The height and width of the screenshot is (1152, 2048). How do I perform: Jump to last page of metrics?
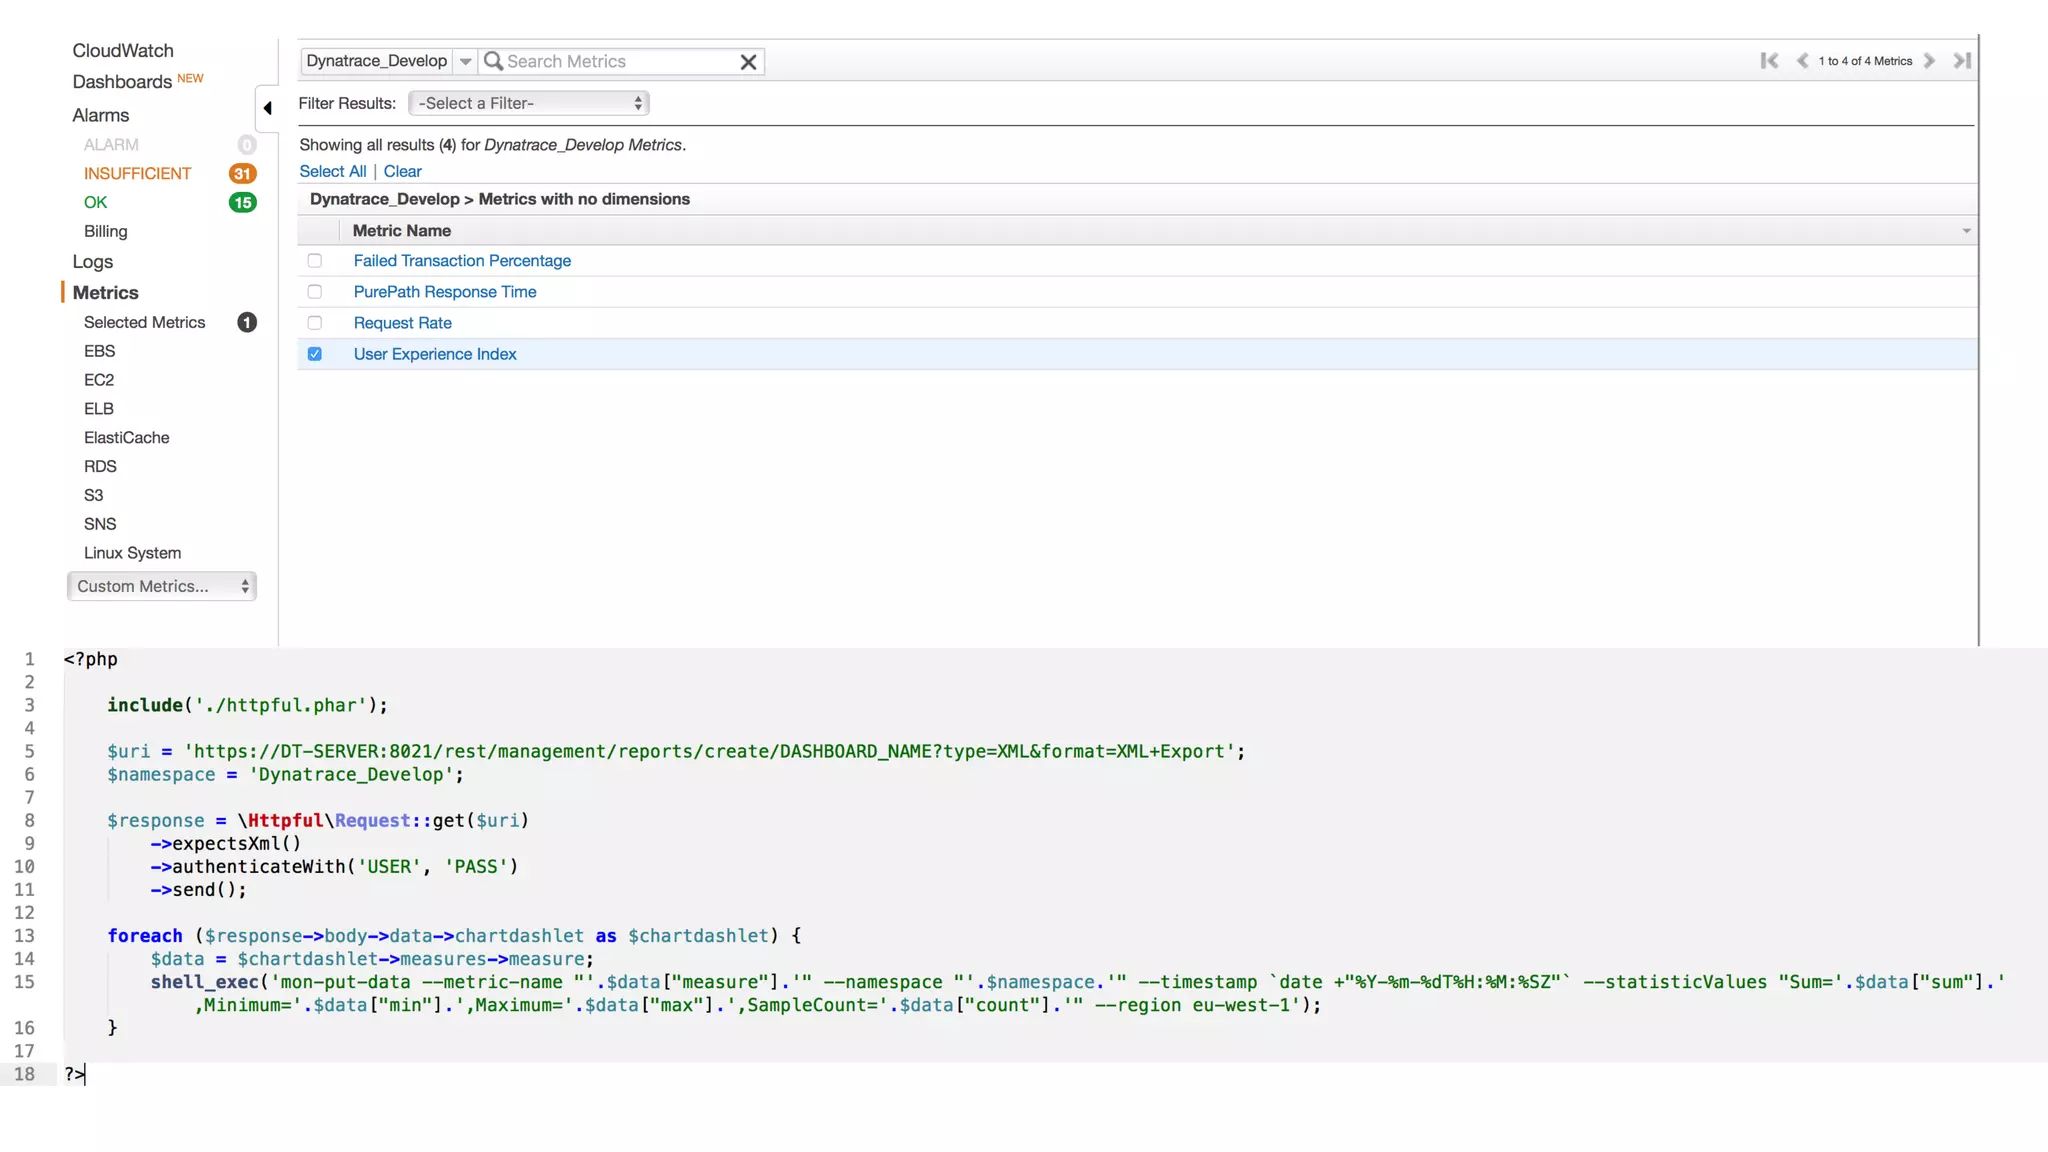click(1962, 61)
